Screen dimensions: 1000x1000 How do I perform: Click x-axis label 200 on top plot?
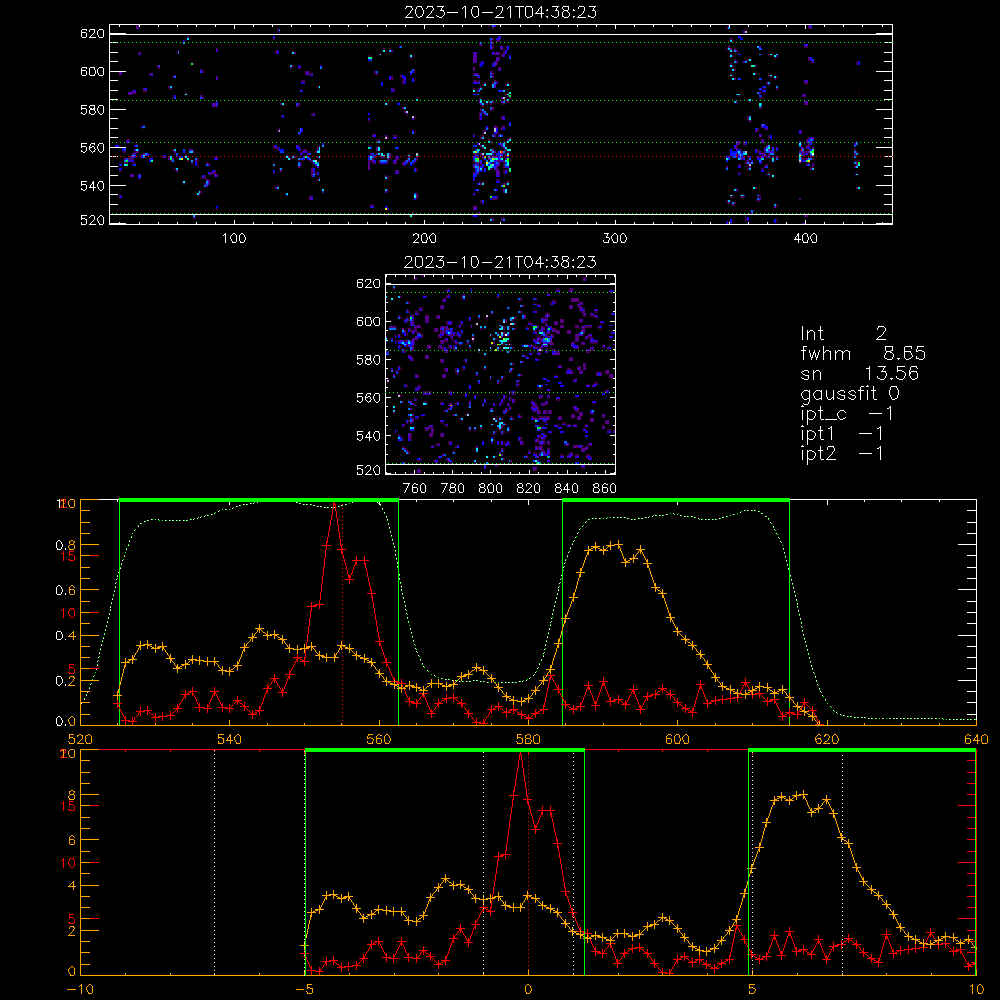pyautogui.click(x=424, y=238)
